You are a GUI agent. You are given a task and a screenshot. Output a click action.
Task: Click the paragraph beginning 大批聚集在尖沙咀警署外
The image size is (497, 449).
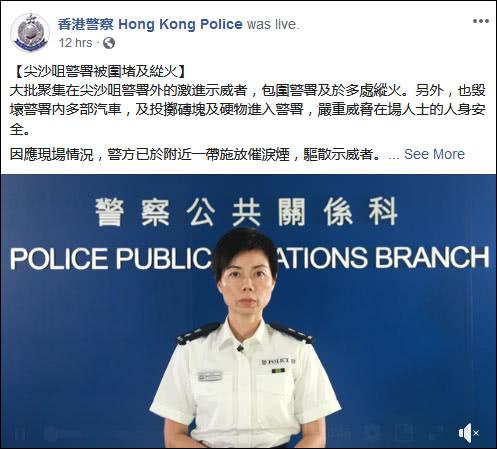click(247, 110)
